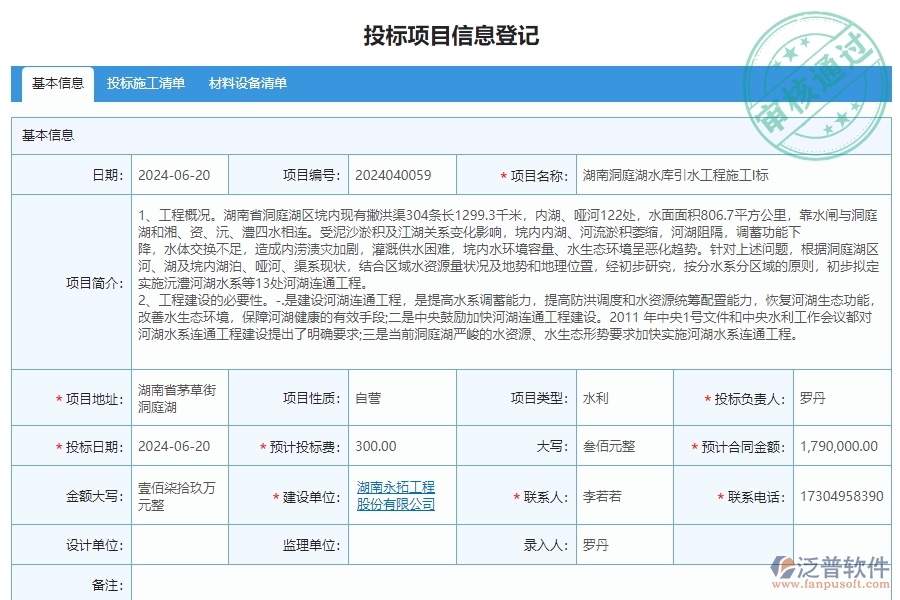Click the 项目编号 field showing 2024040059

pos(398,174)
